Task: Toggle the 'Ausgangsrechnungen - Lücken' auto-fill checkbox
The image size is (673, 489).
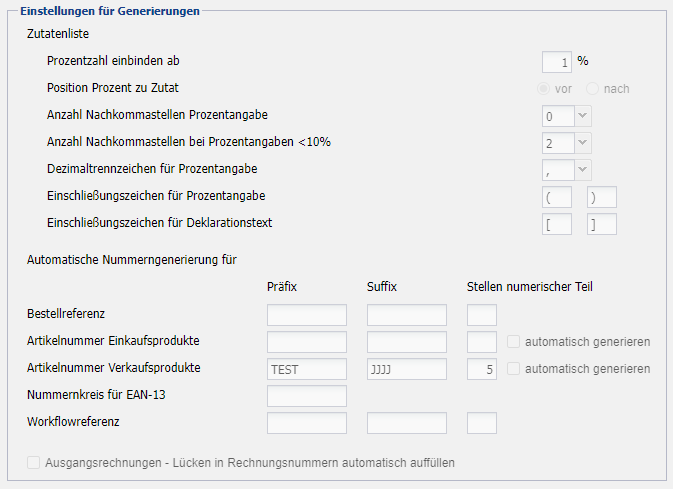Action: point(34,463)
